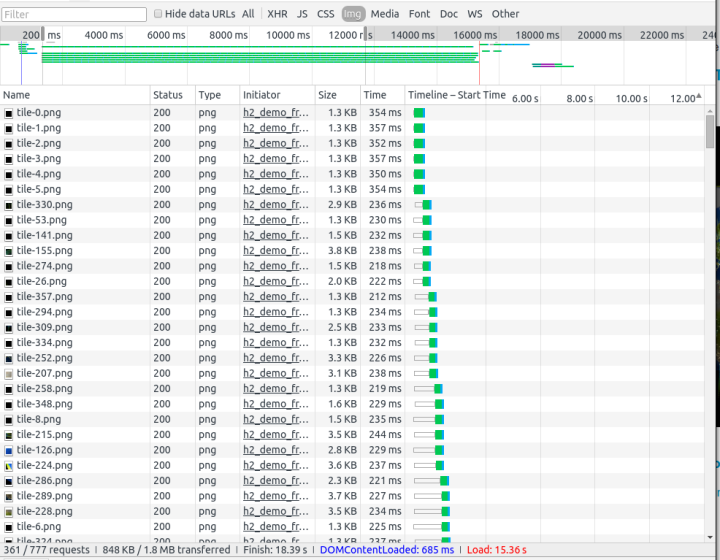Select the CSS filter

(326, 14)
